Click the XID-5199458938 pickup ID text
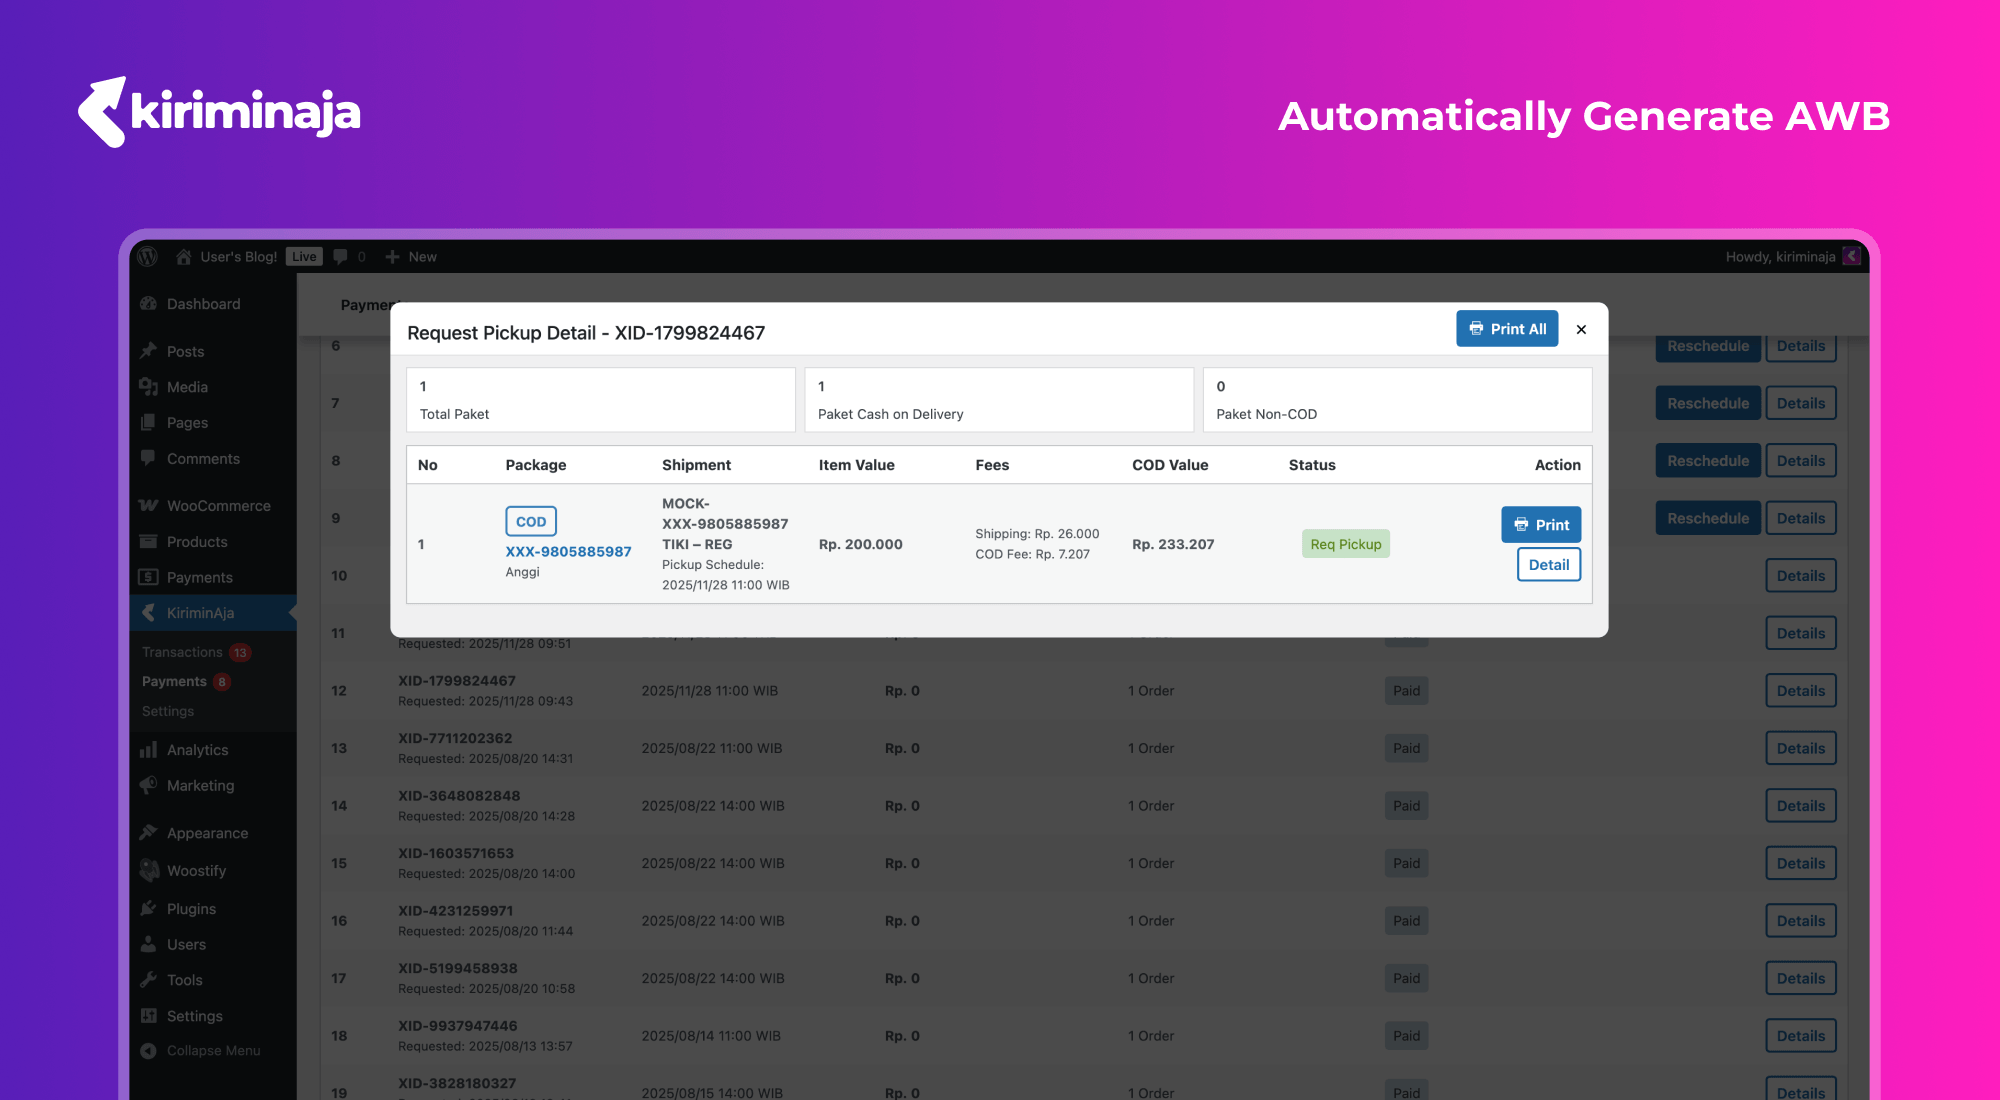Viewport: 2000px width, 1100px height. click(x=457, y=968)
